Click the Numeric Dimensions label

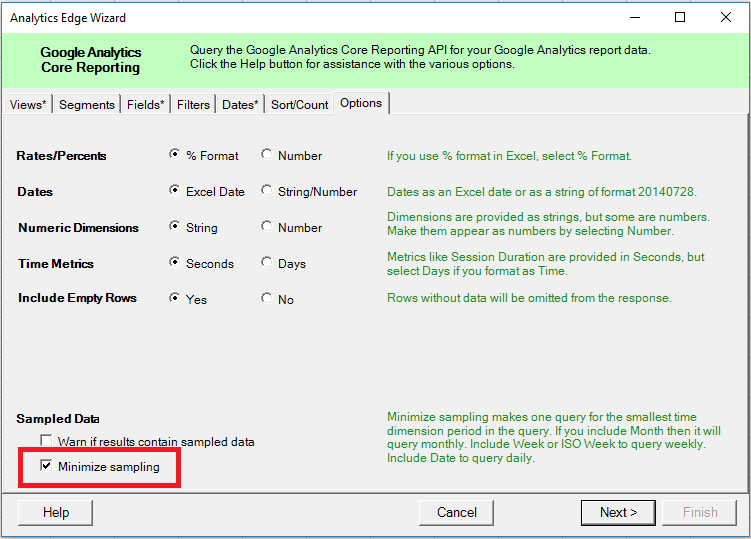pos(79,228)
